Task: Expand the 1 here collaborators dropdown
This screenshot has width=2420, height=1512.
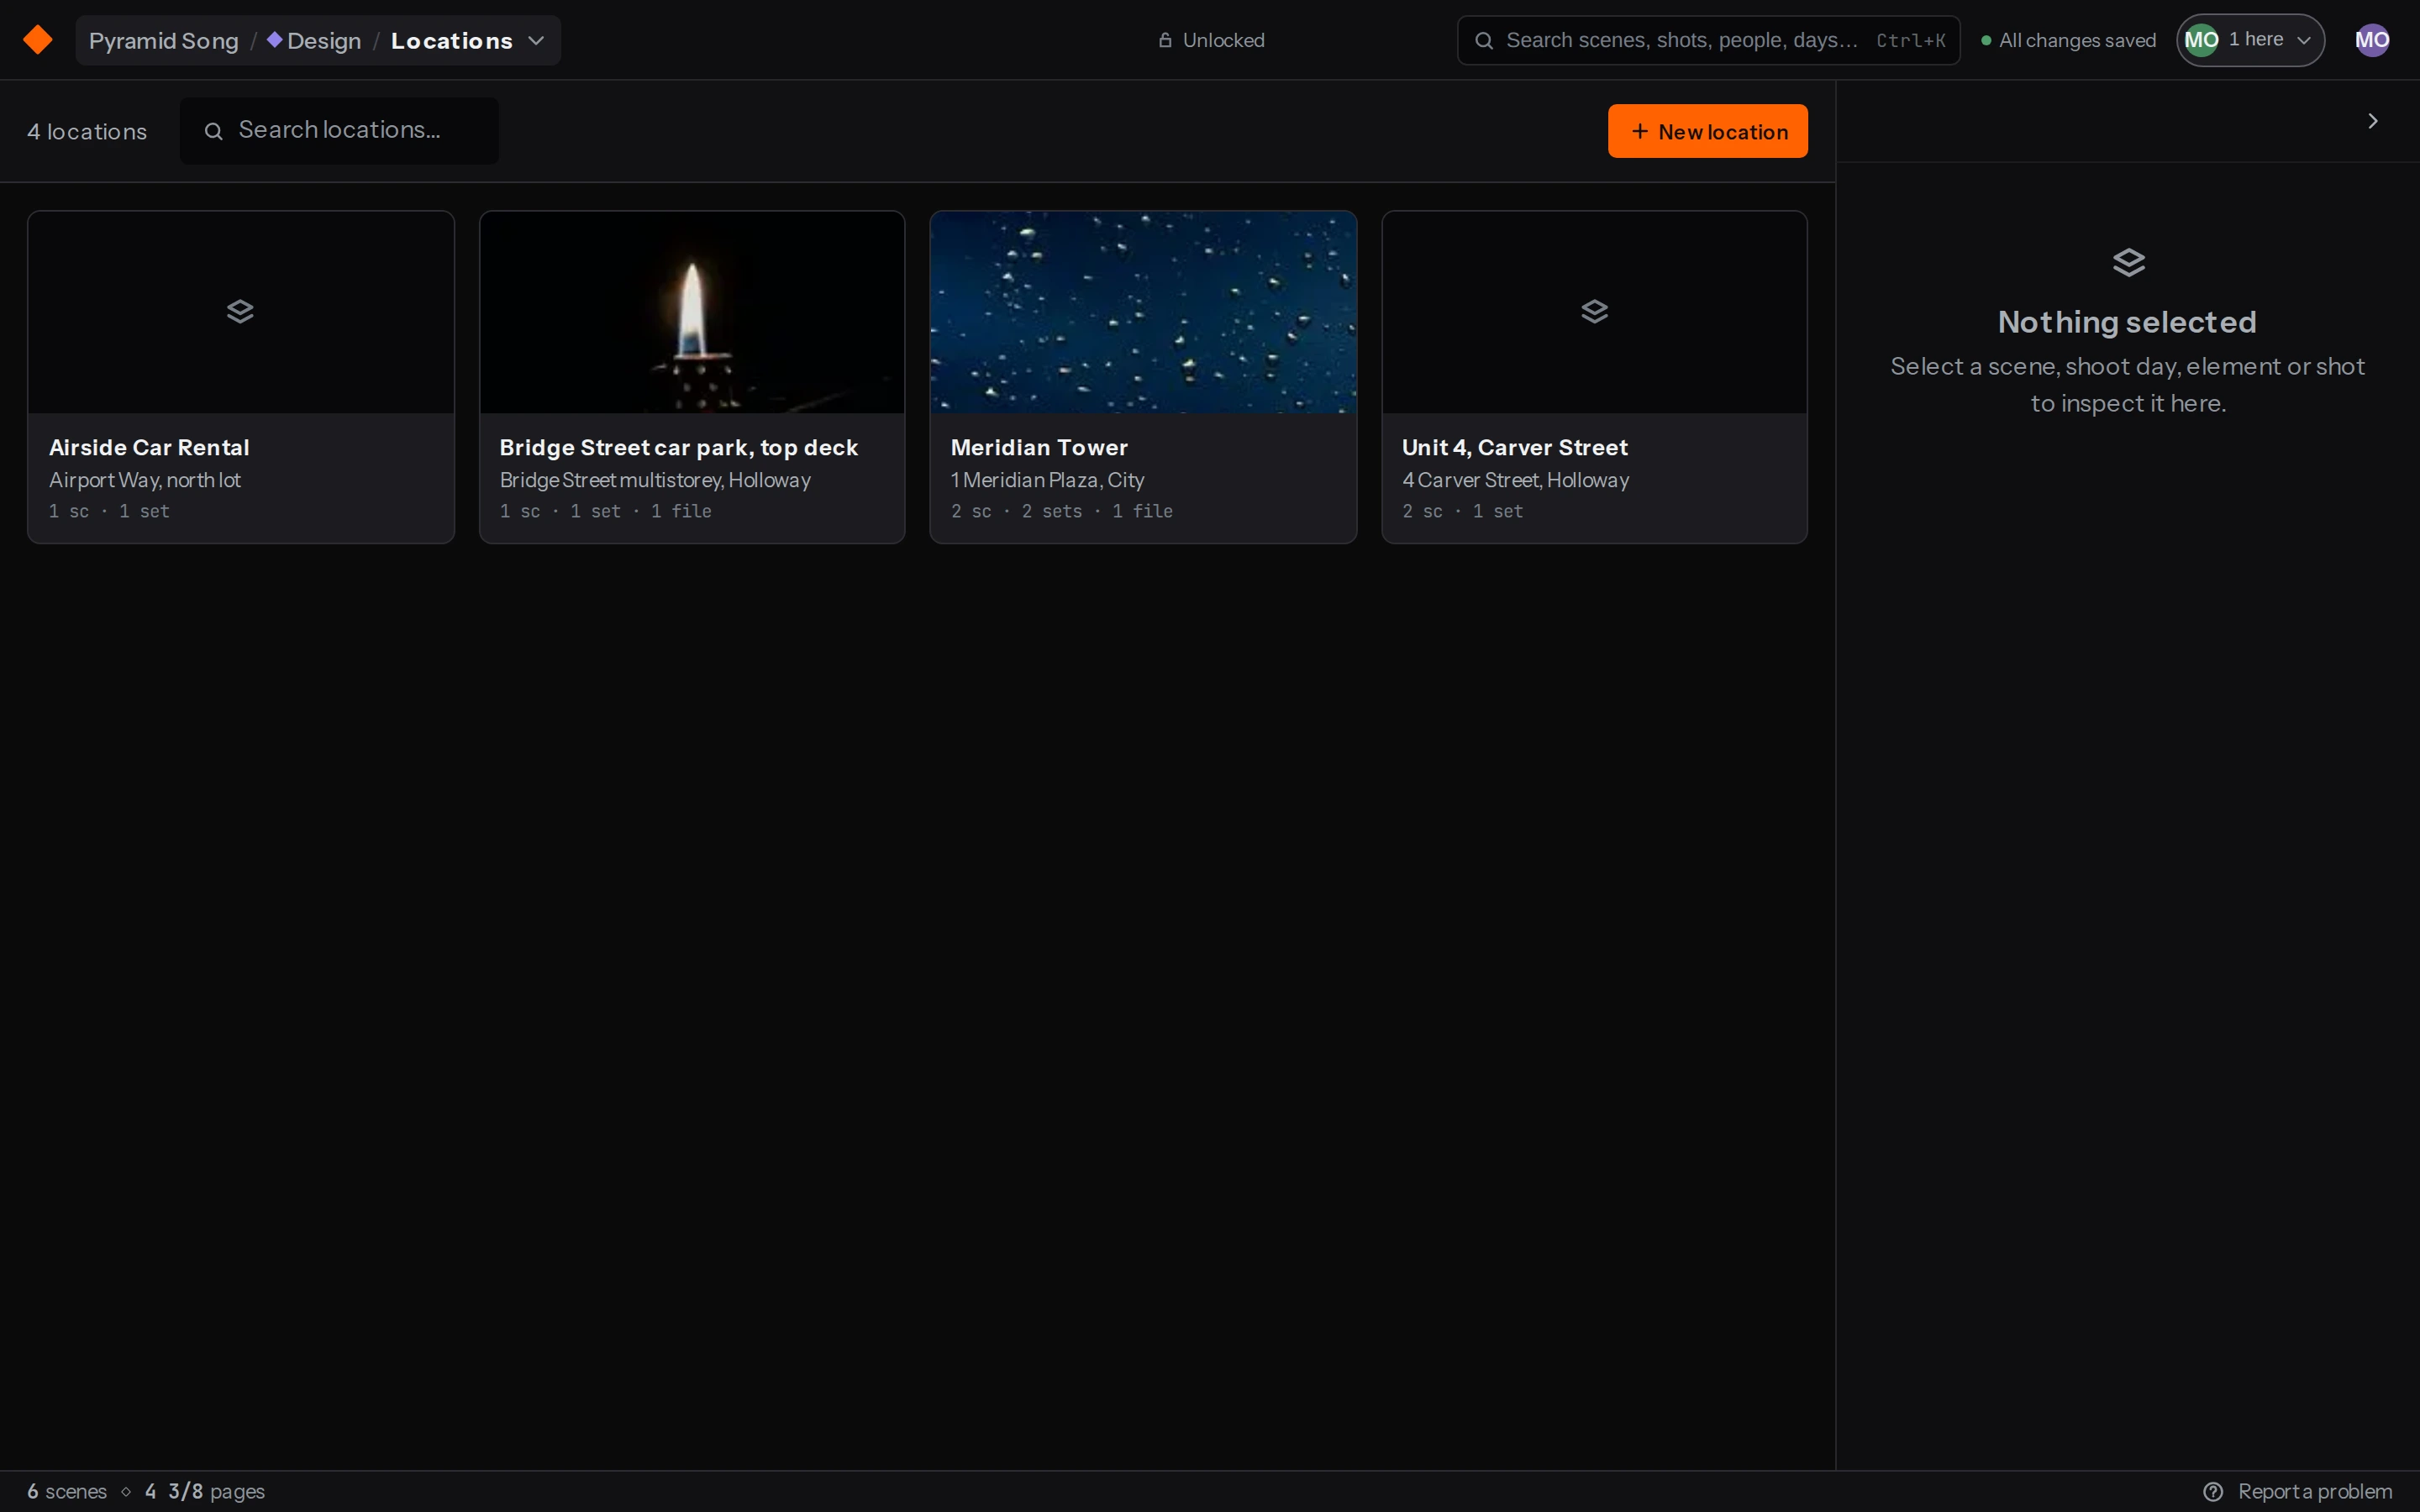Action: tap(2250, 40)
